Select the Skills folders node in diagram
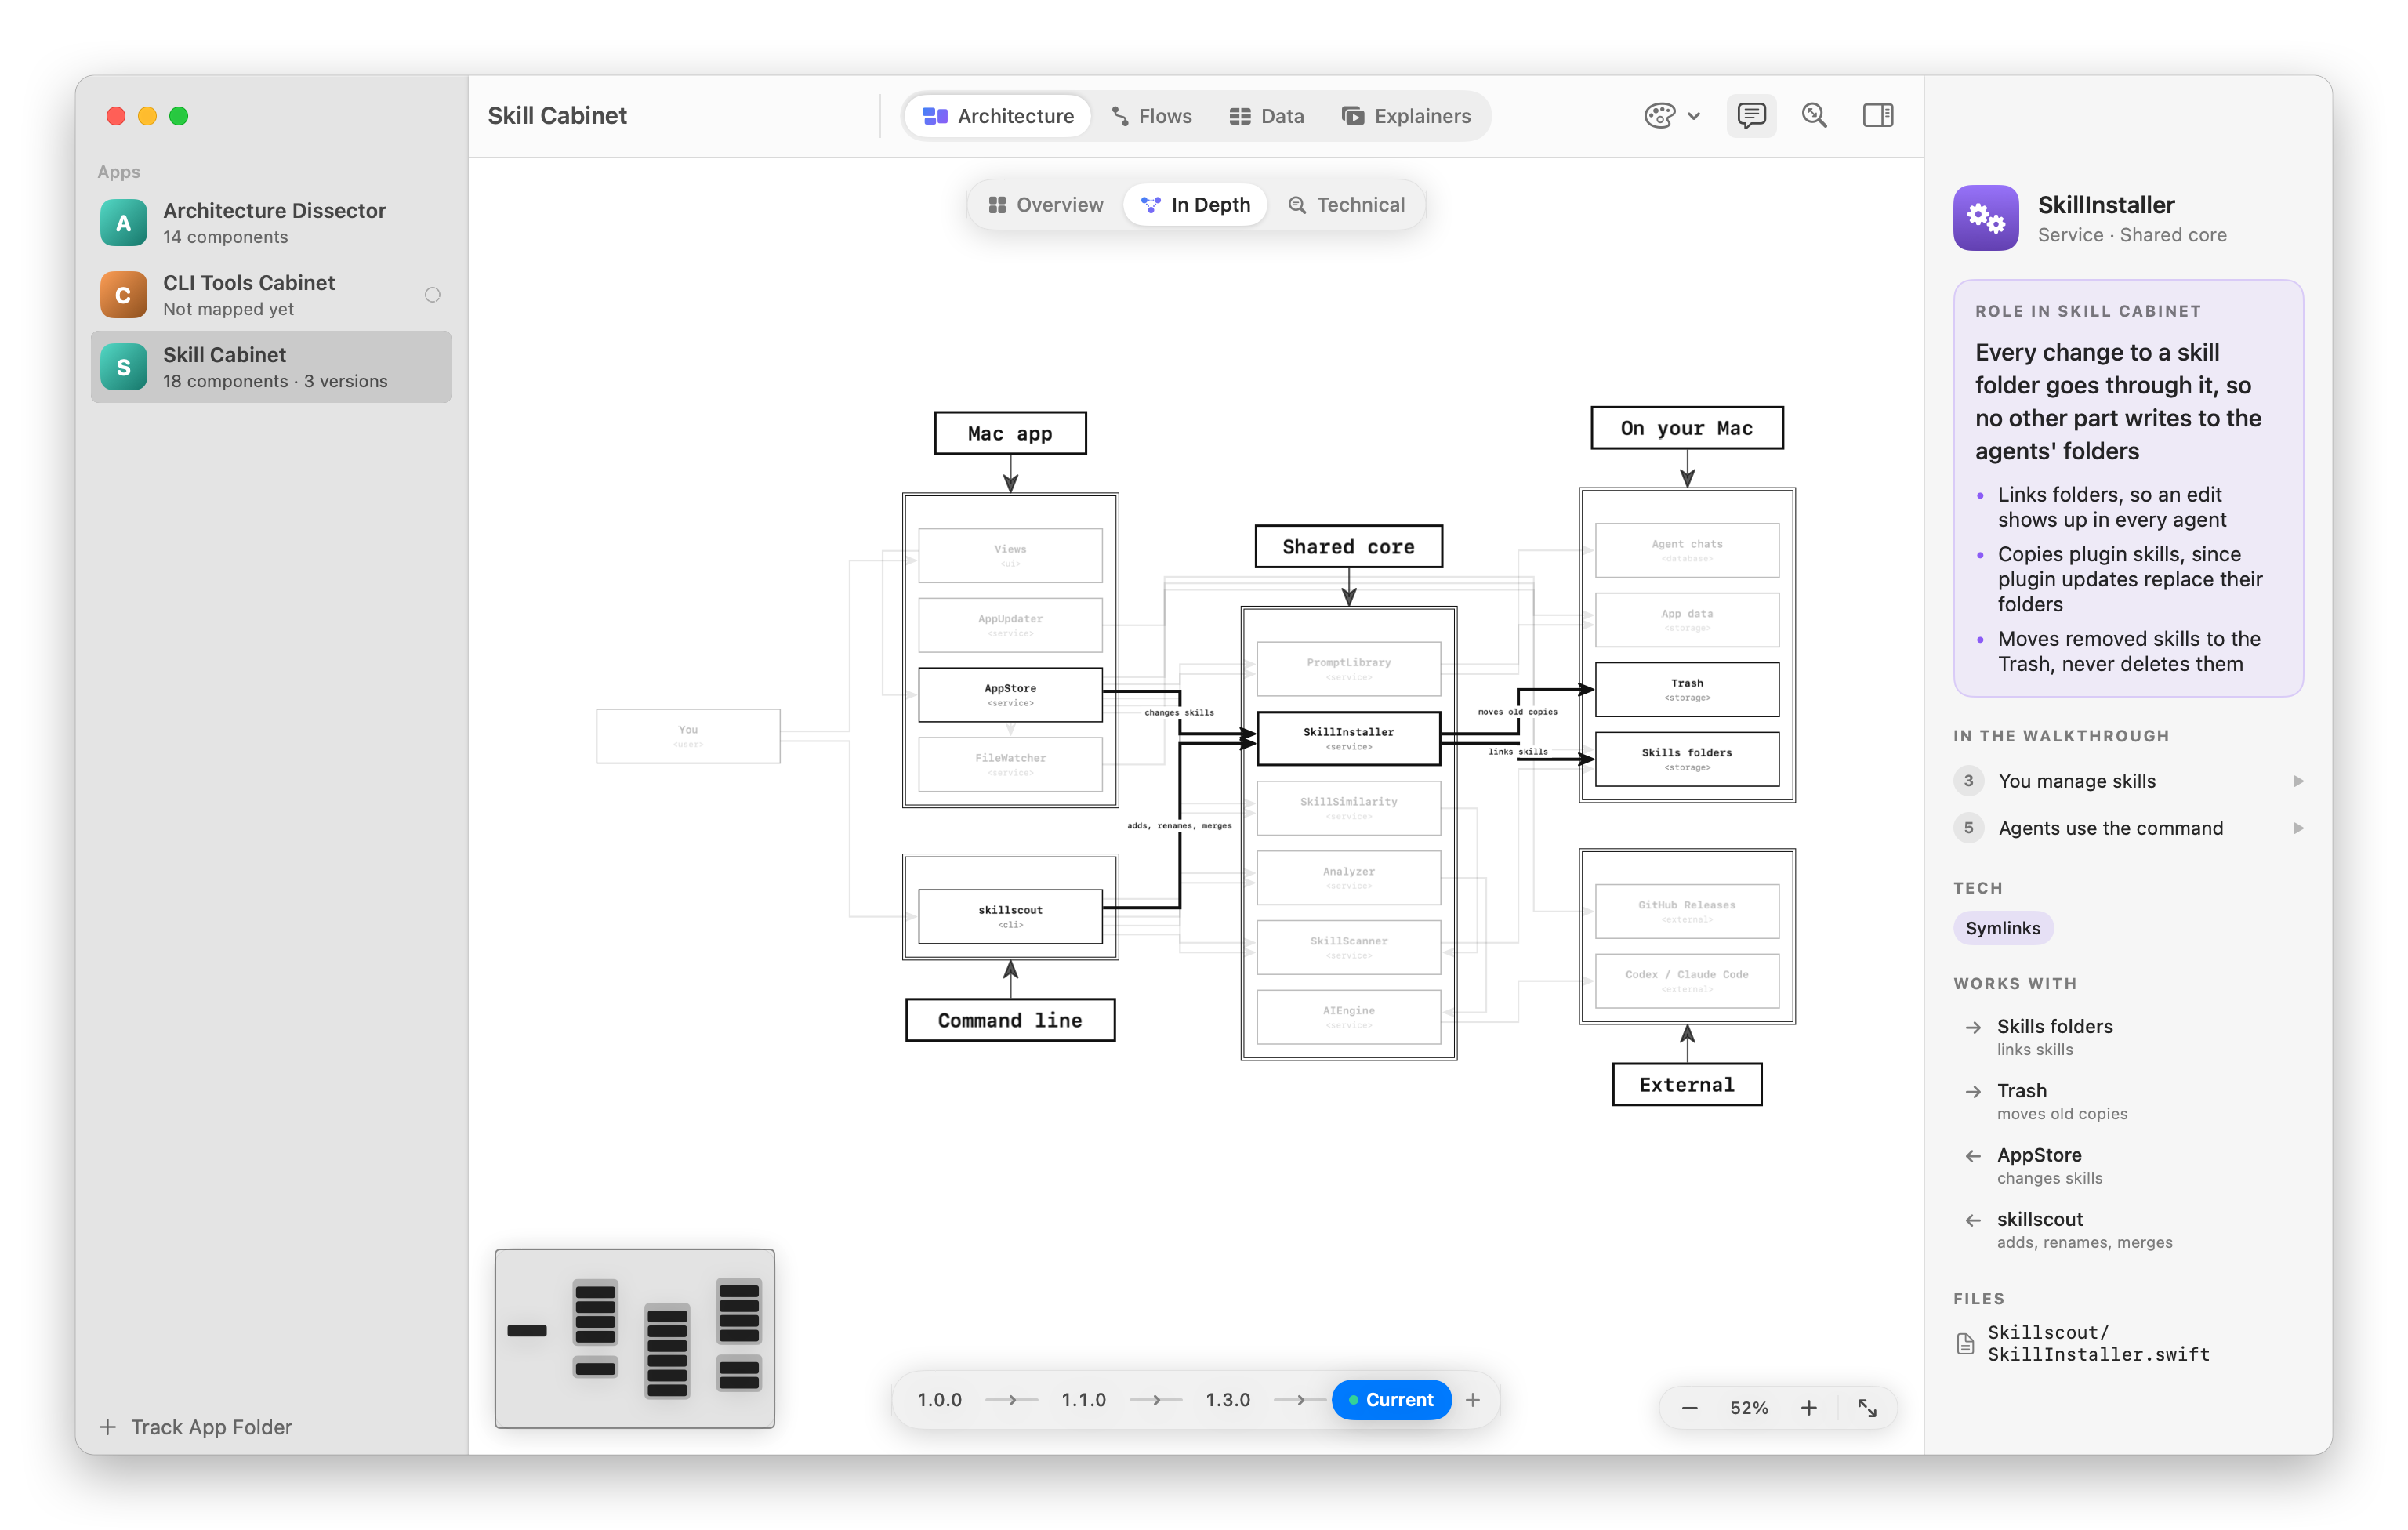This screenshot has height=1530, width=2408. click(1687, 759)
